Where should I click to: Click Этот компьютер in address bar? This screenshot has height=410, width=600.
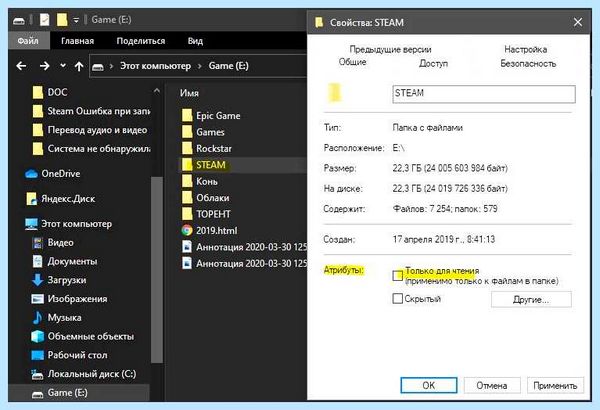[x=155, y=66]
